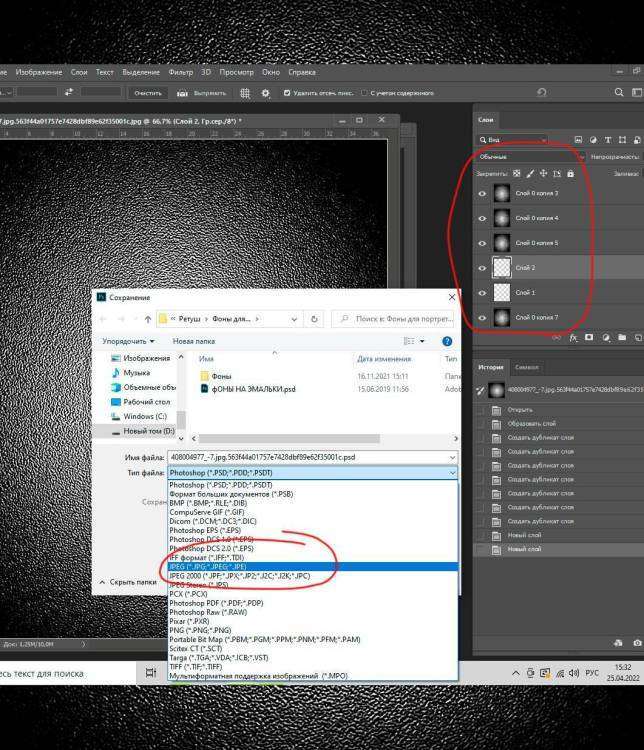Select the Слой 1 layer thumbnail
The image size is (644, 750).
[502, 293]
